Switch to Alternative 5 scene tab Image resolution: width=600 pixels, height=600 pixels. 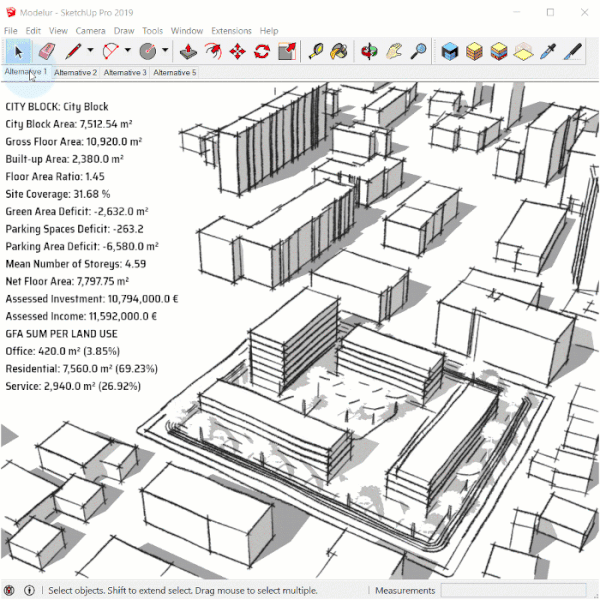coord(174,72)
